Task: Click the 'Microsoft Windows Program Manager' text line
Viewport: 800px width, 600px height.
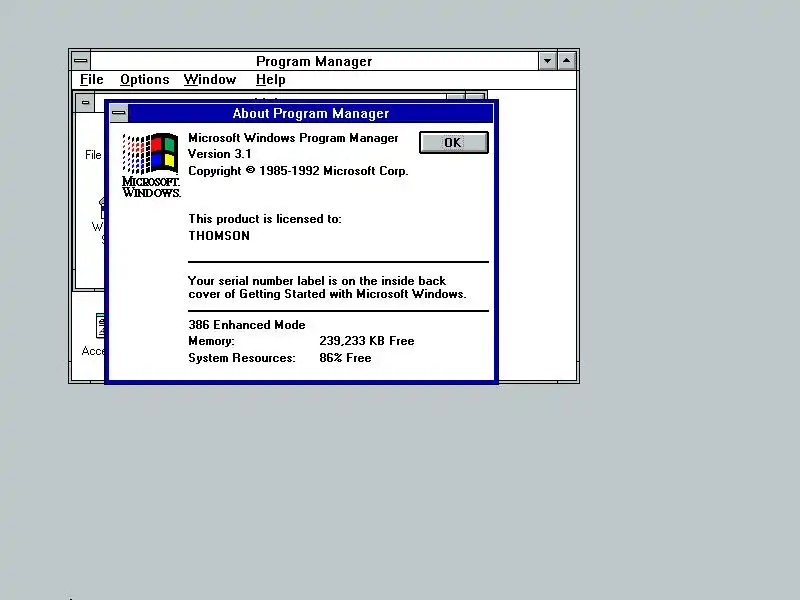Action: click(293, 138)
